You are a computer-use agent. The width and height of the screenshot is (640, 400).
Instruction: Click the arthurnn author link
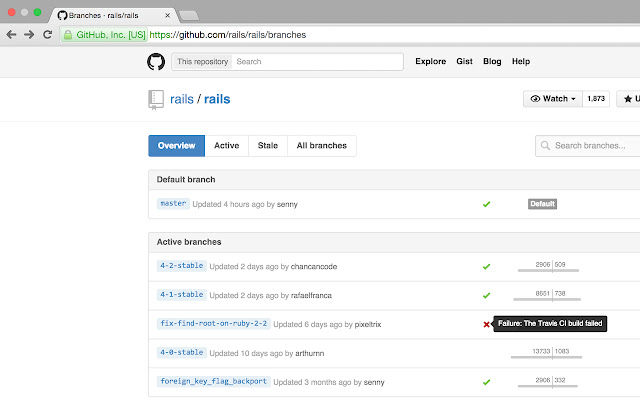tap(309, 353)
